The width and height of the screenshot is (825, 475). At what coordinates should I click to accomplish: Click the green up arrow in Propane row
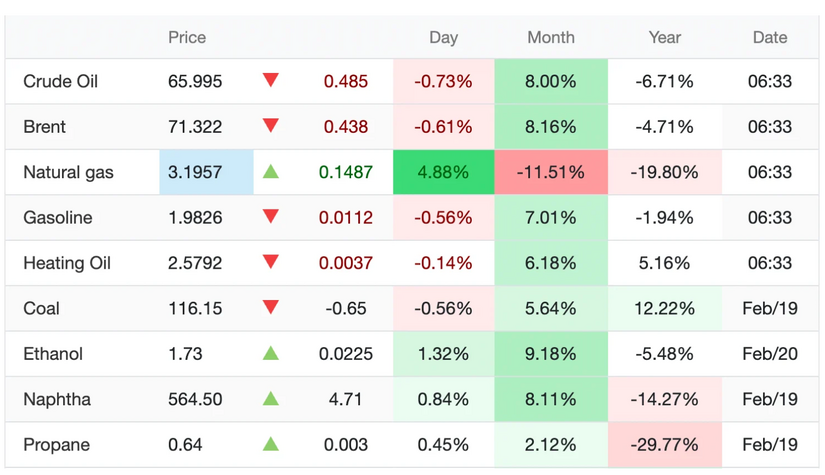click(x=270, y=445)
